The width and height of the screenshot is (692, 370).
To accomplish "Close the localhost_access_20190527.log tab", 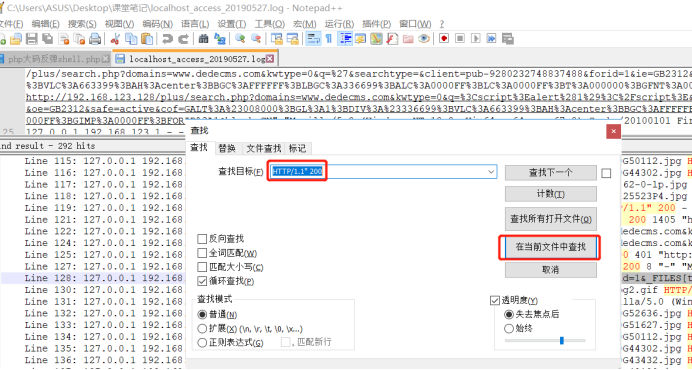I will 270,59.
